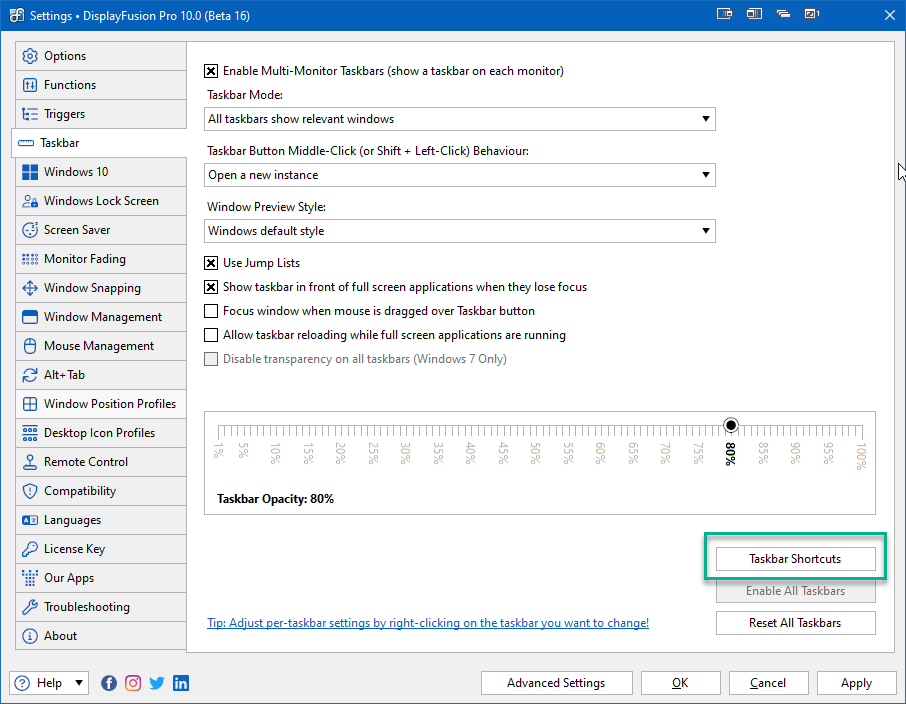
Task: Click the Languages icon
Action: tap(29, 520)
